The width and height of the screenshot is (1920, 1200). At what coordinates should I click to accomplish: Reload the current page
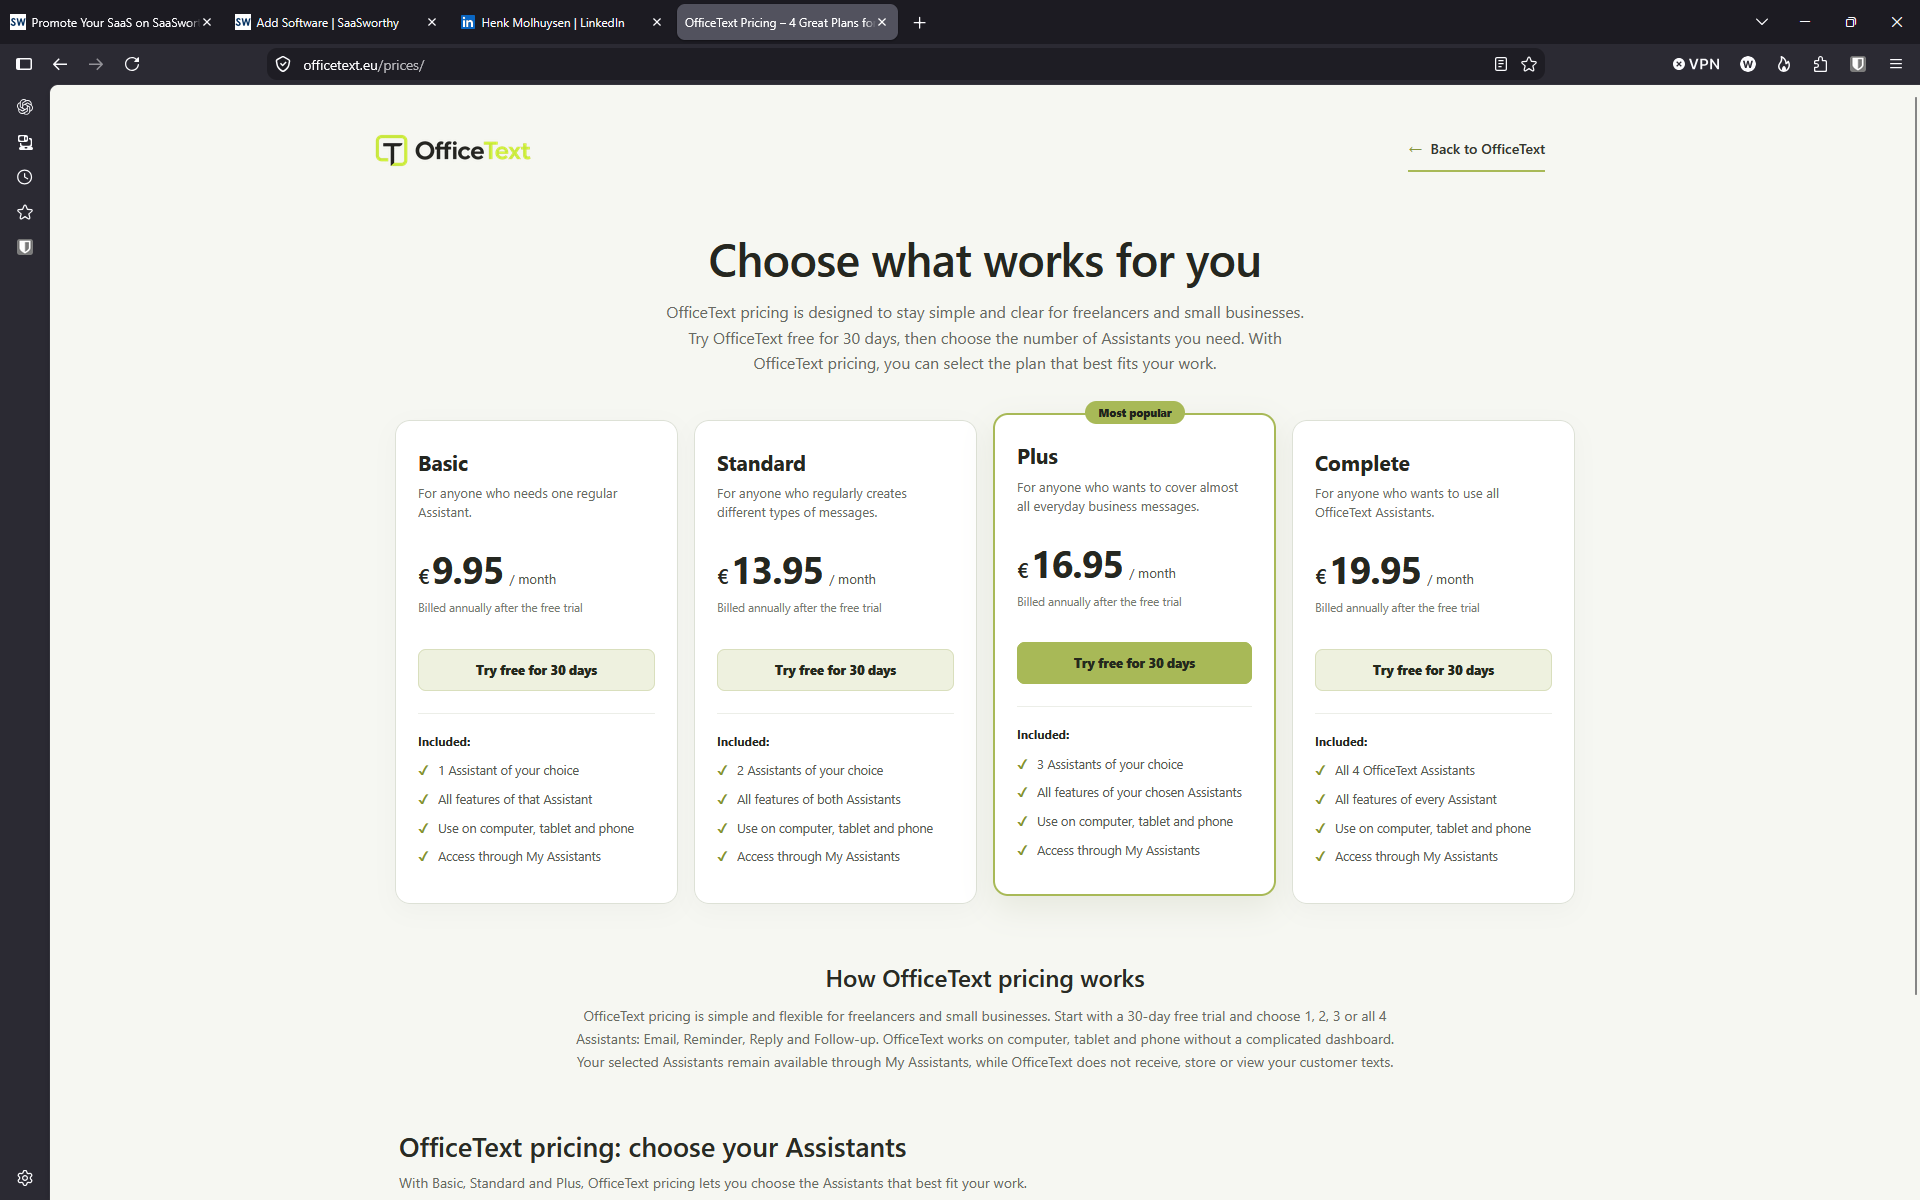click(132, 64)
